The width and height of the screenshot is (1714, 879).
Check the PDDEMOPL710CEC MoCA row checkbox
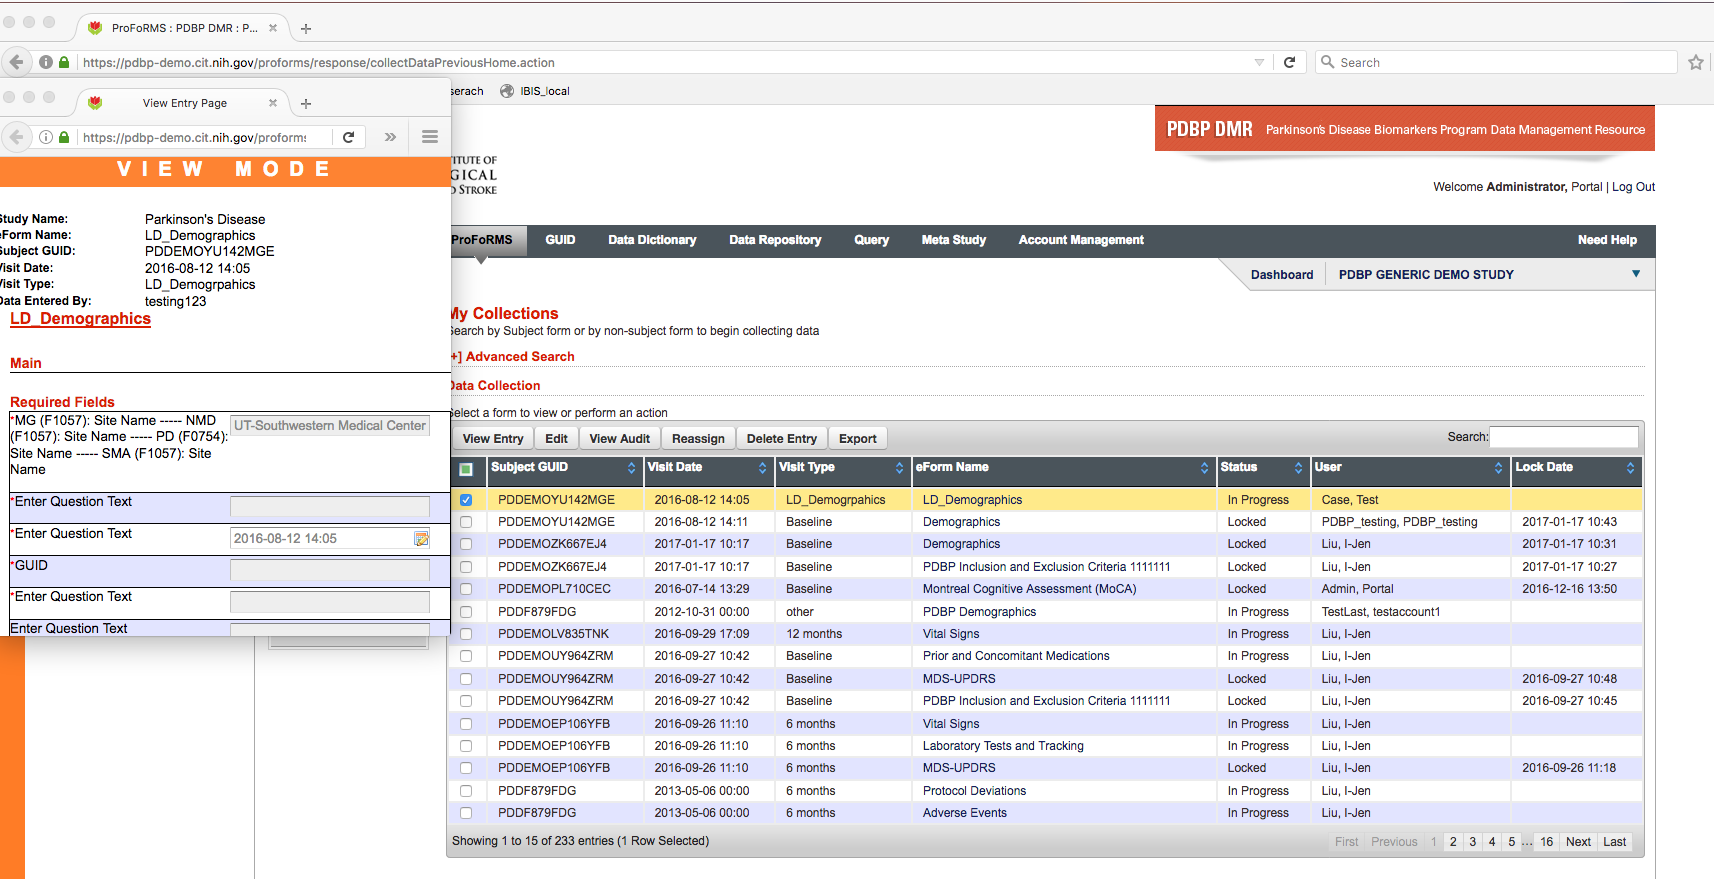[x=466, y=589]
